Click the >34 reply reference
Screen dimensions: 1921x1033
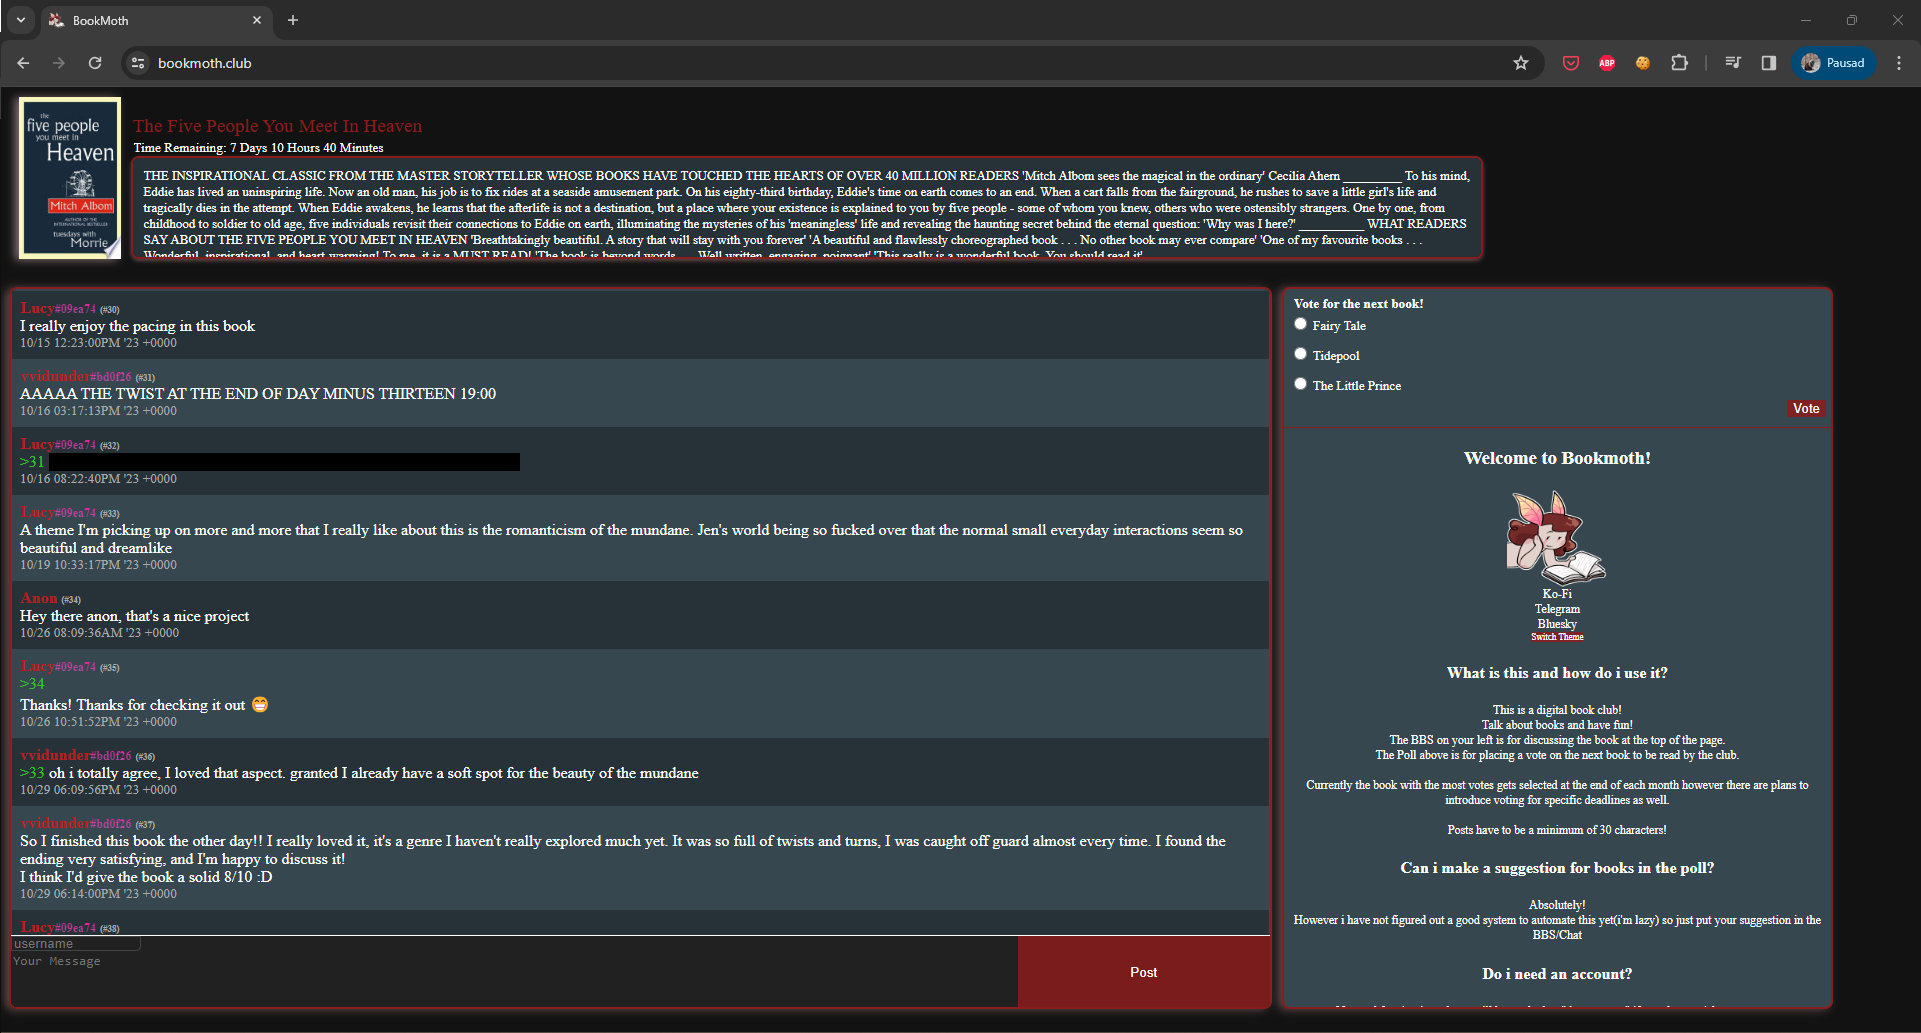[32, 684]
